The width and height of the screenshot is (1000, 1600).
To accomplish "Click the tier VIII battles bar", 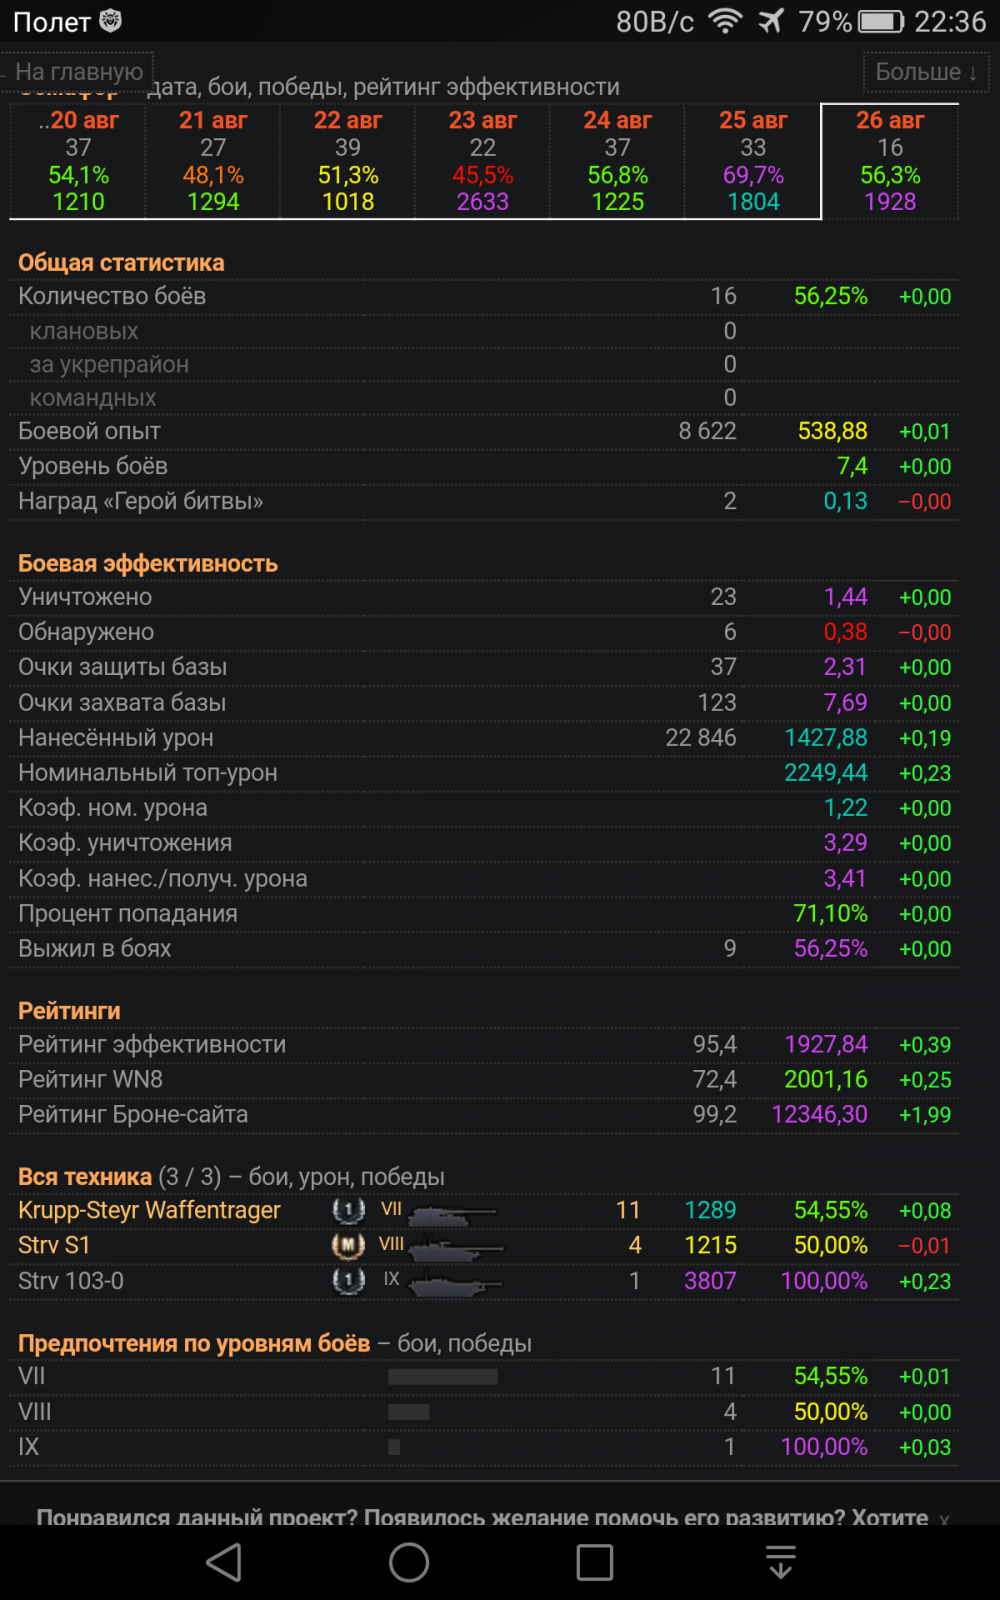I will click(408, 1412).
